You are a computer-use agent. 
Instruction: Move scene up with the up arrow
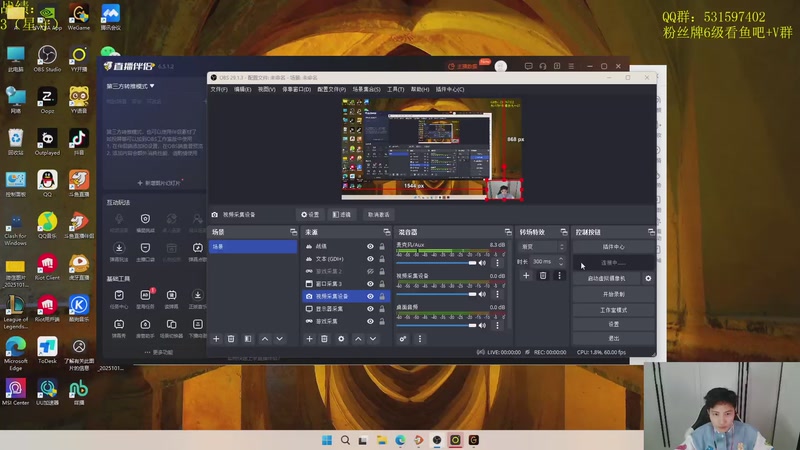point(265,339)
